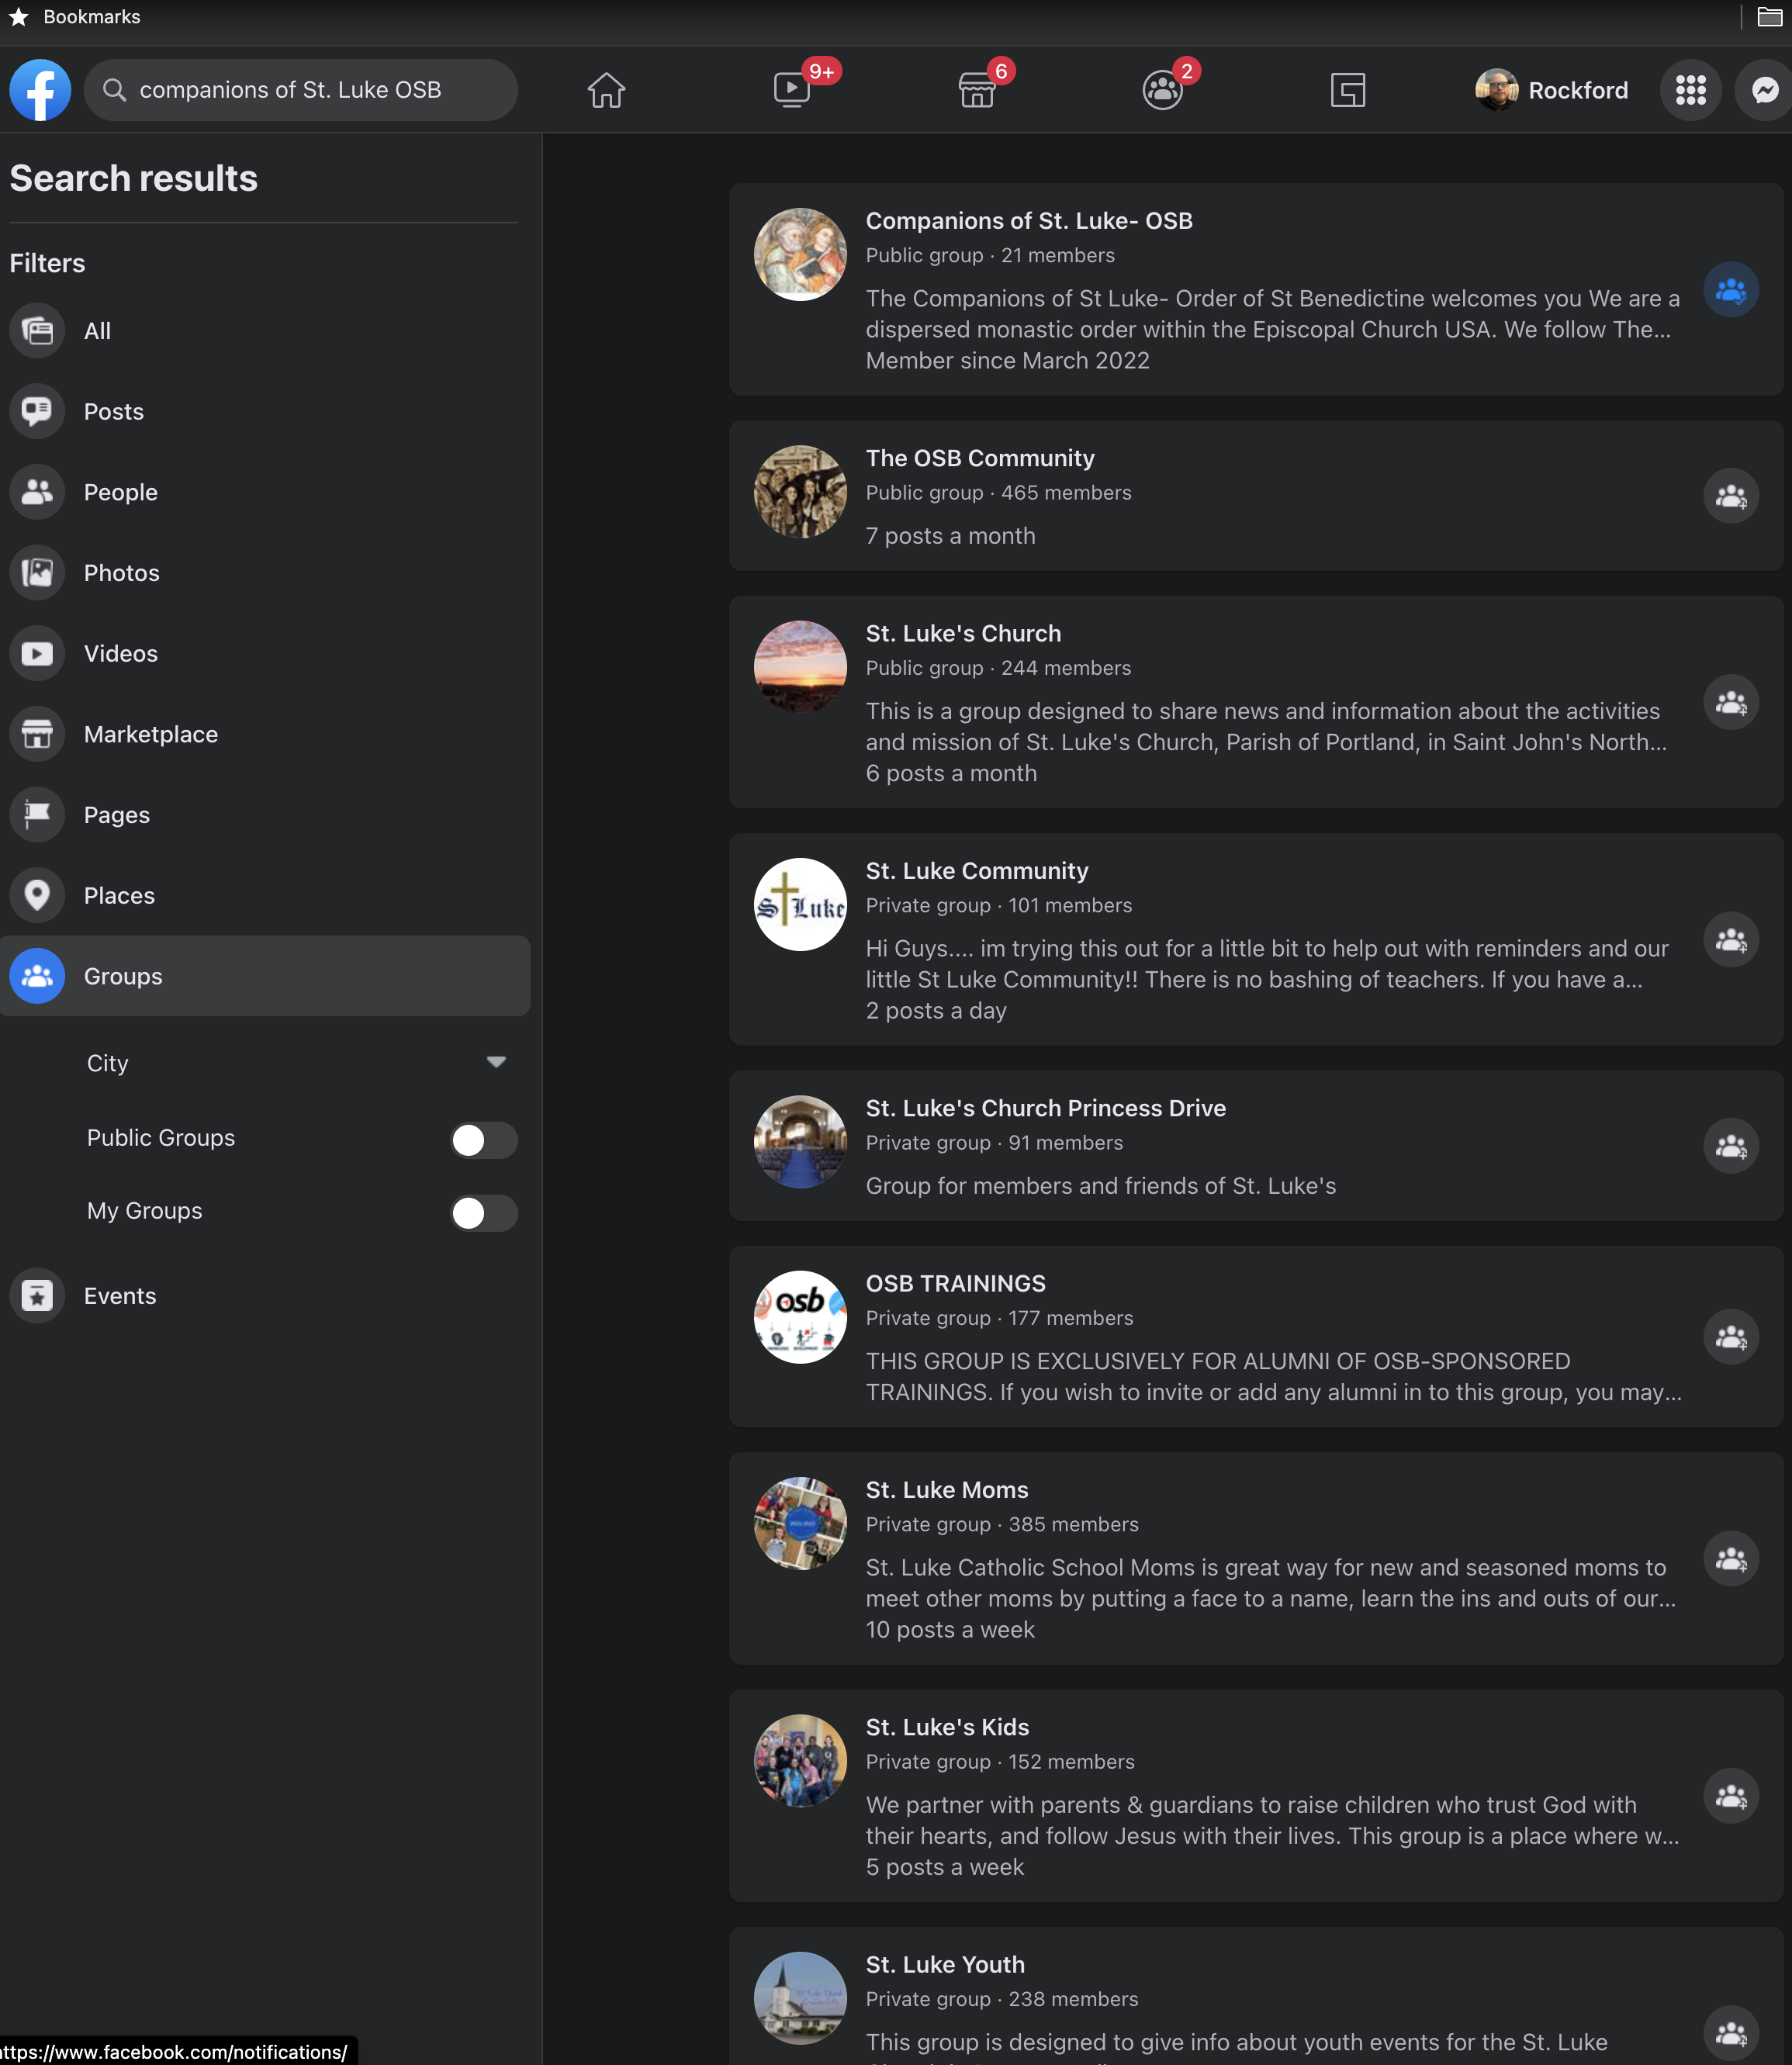1792x2065 pixels.
Task: Toggle the My Groups switch
Action: click(484, 1213)
